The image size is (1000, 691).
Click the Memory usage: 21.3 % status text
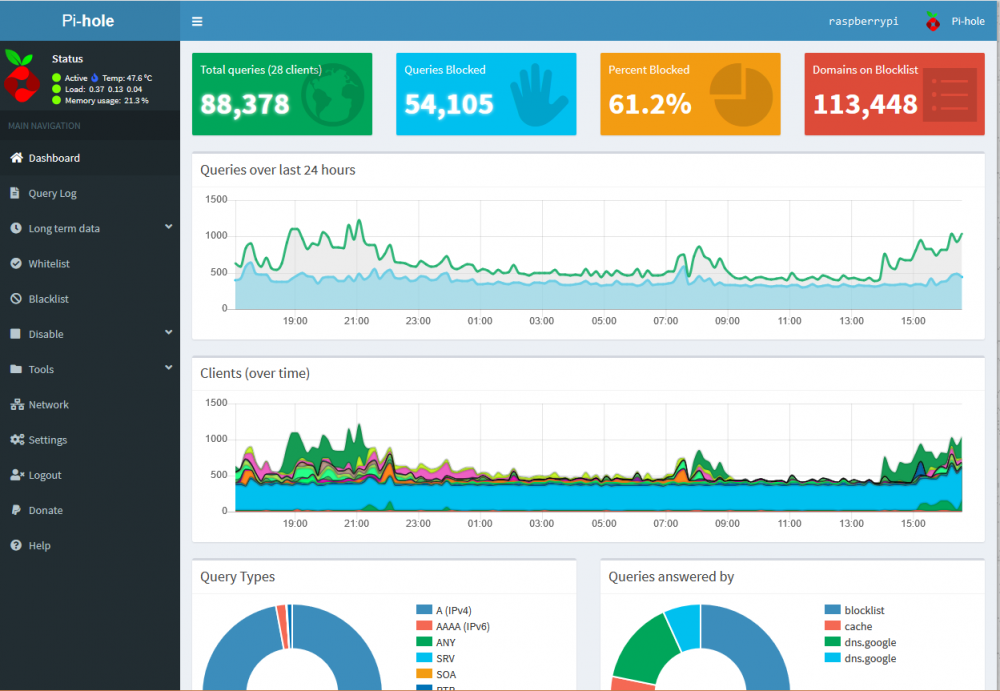(107, 100)
